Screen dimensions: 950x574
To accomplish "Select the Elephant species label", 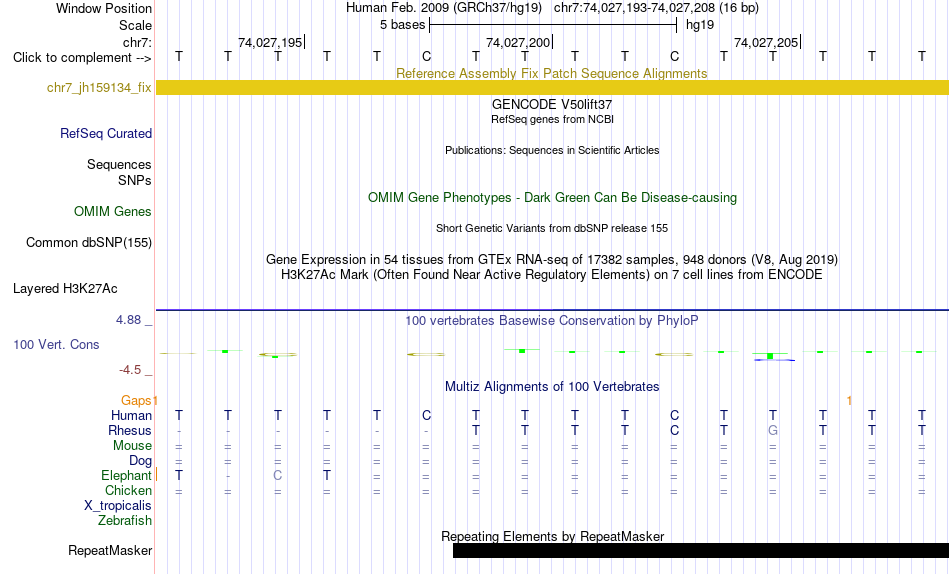I will click(126, 475).
